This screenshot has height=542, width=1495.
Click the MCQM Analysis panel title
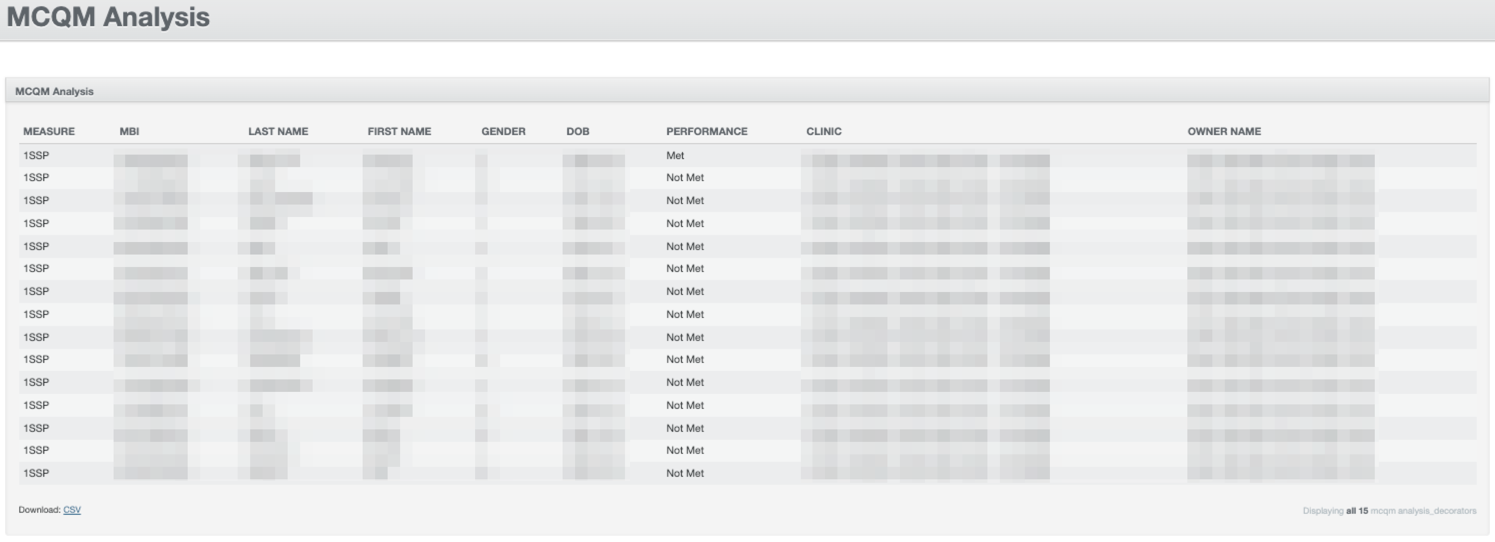[x=54, y=91]
